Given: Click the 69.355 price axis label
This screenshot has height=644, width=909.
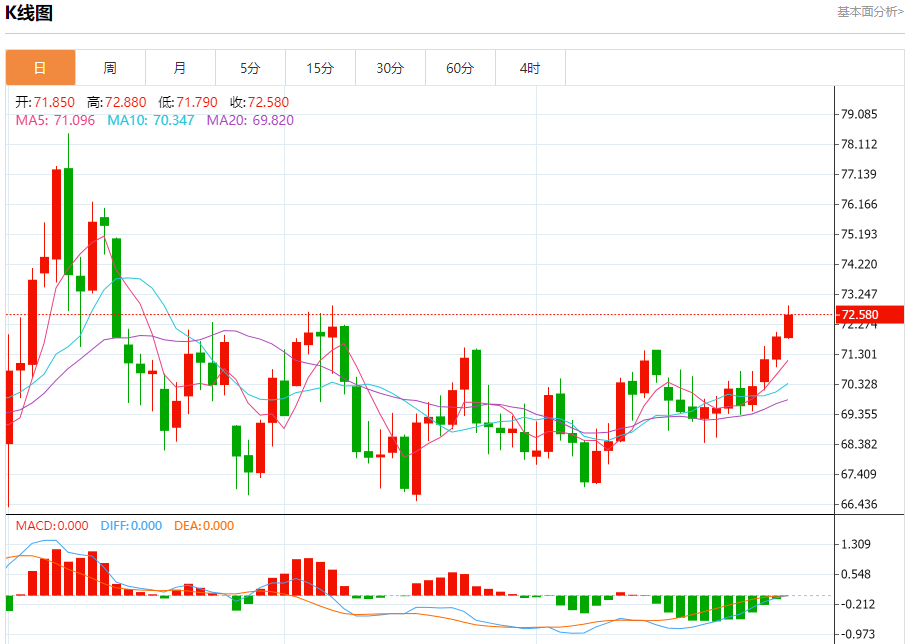Looking at the screenshot, I should click(x=859, y=414).
